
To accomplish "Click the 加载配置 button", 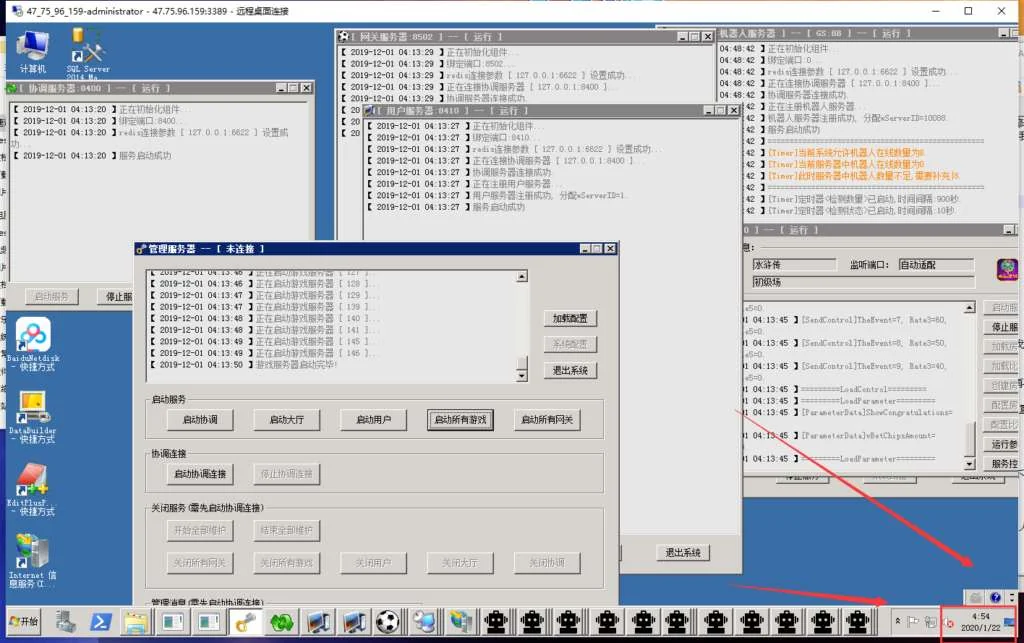I will click(x=570, y=319).
